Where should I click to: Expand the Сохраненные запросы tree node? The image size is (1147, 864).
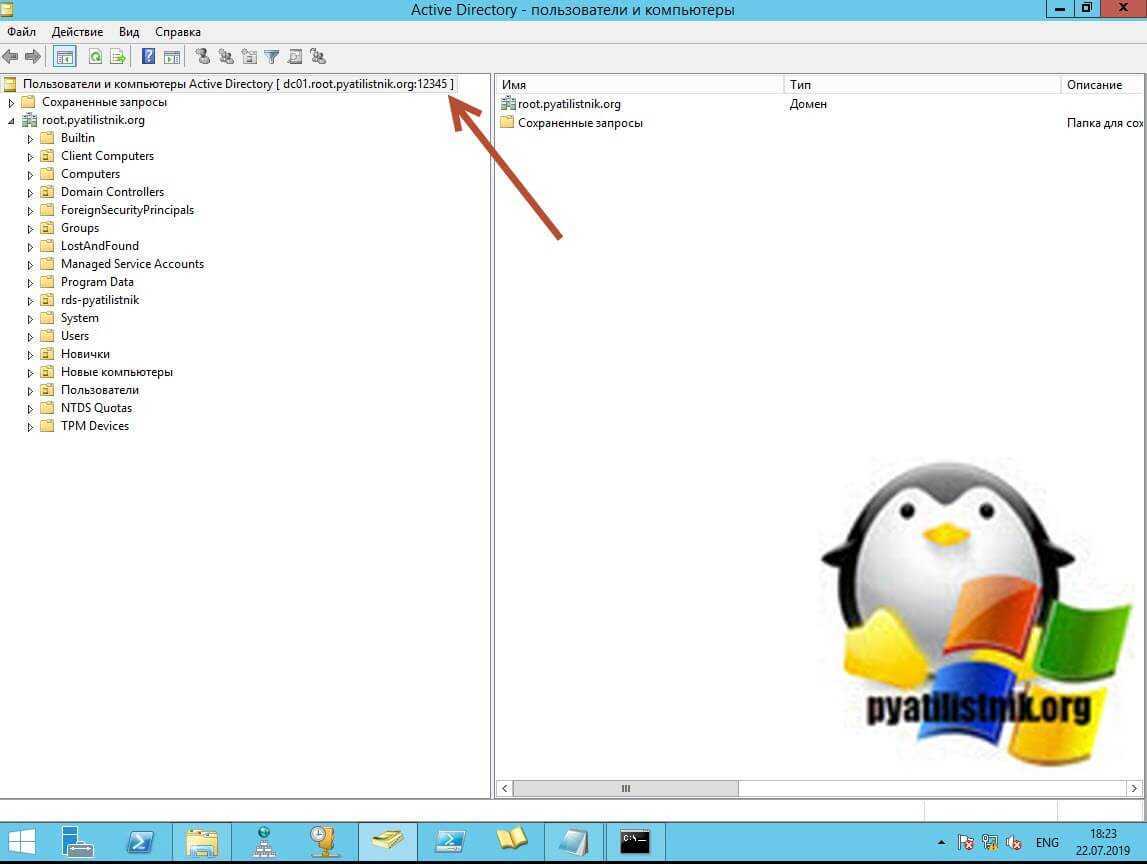coord(11,103)
